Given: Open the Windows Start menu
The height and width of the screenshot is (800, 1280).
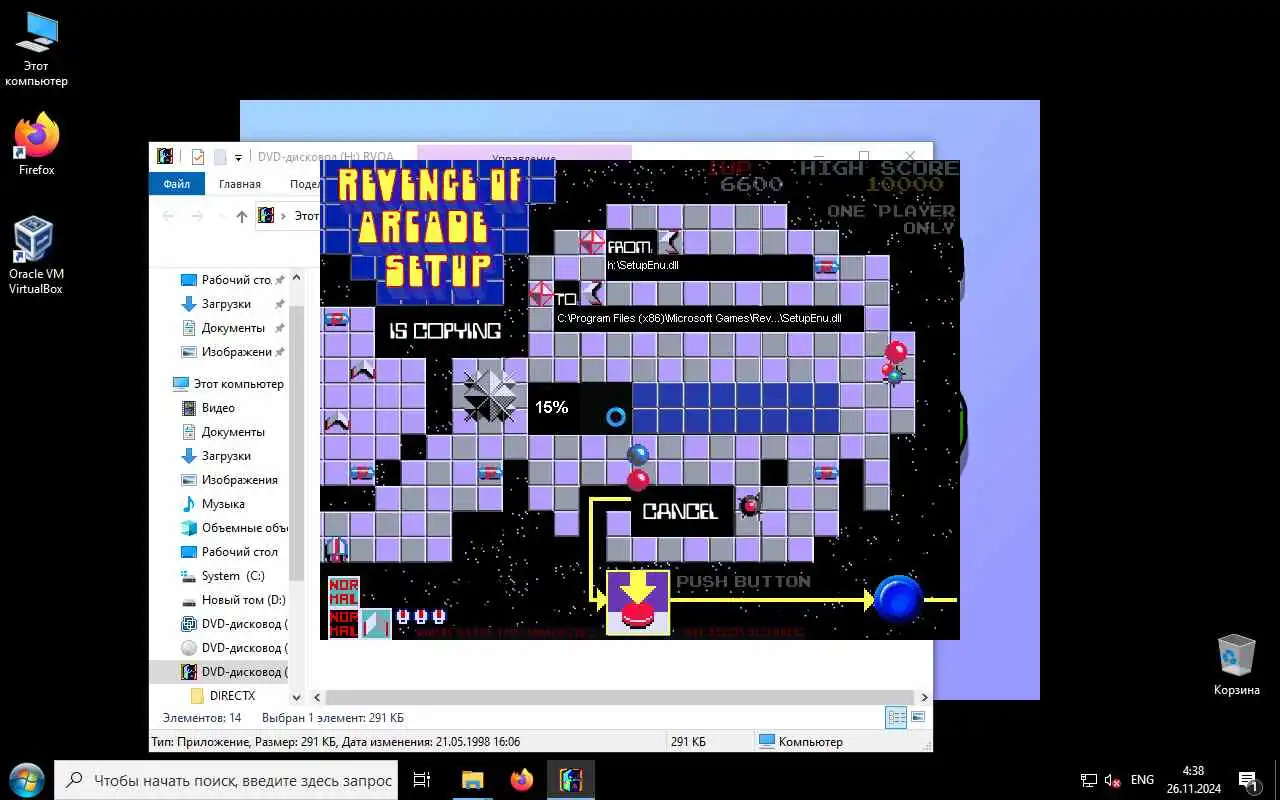Looking at the screenshot, I should pyautogui.click(x=25, y=780).
